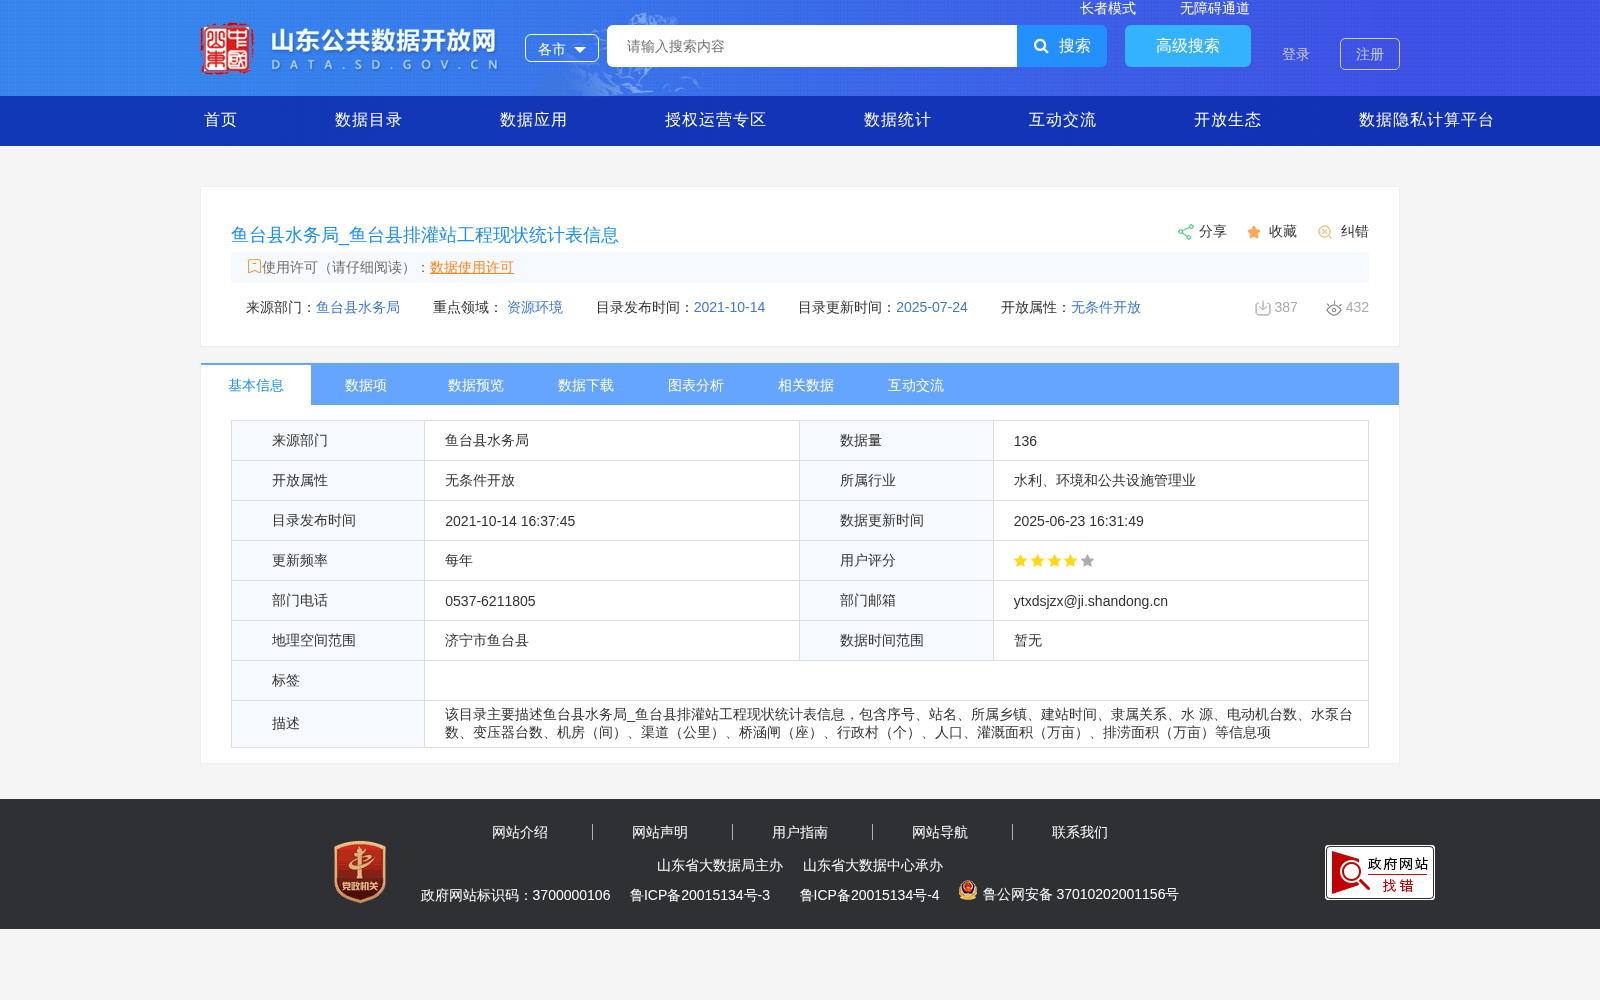Click the bookmark icon before 使用许可

[254, 266]
